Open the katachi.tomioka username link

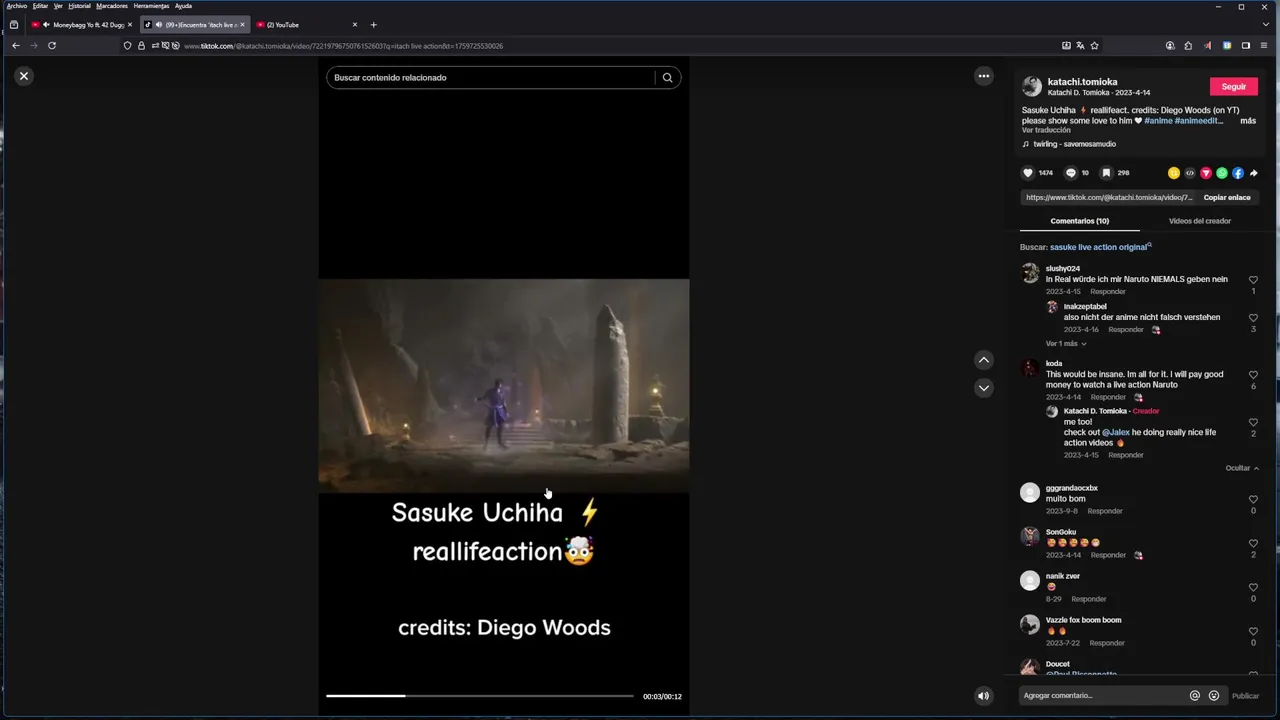click(x=1083, y=82)
